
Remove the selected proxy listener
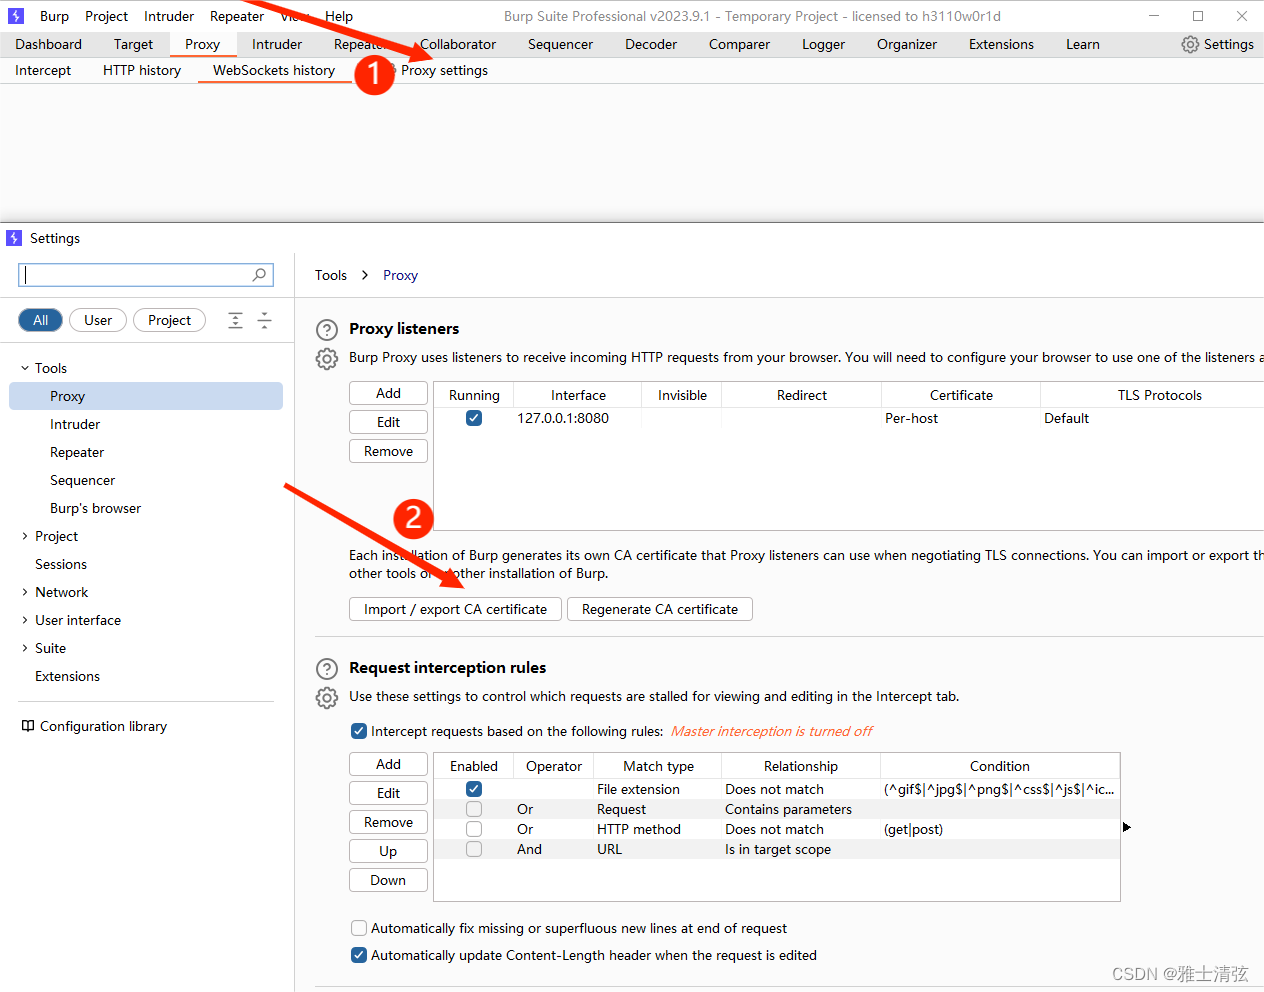(388, 451)
